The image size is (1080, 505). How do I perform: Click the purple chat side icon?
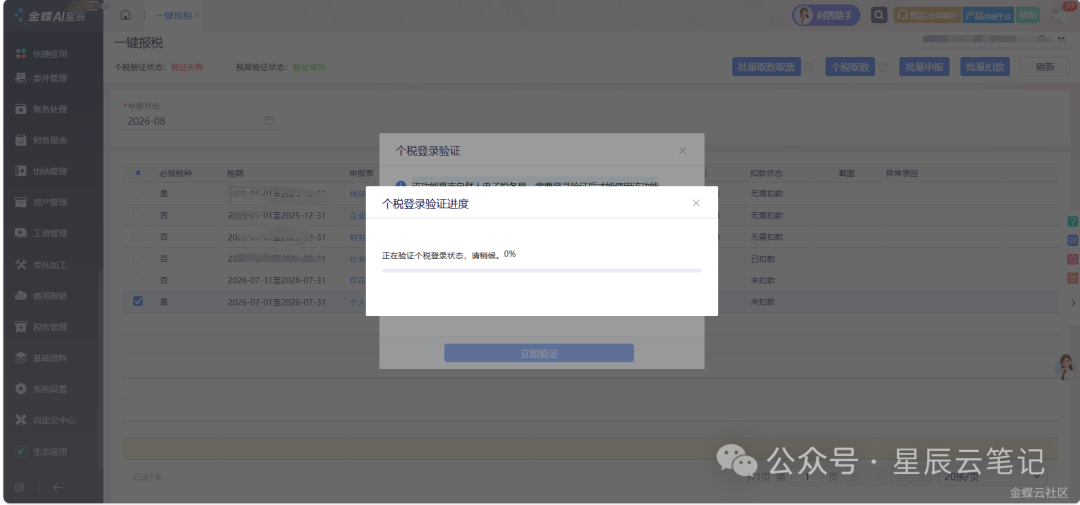click(x=1072, y=240)
